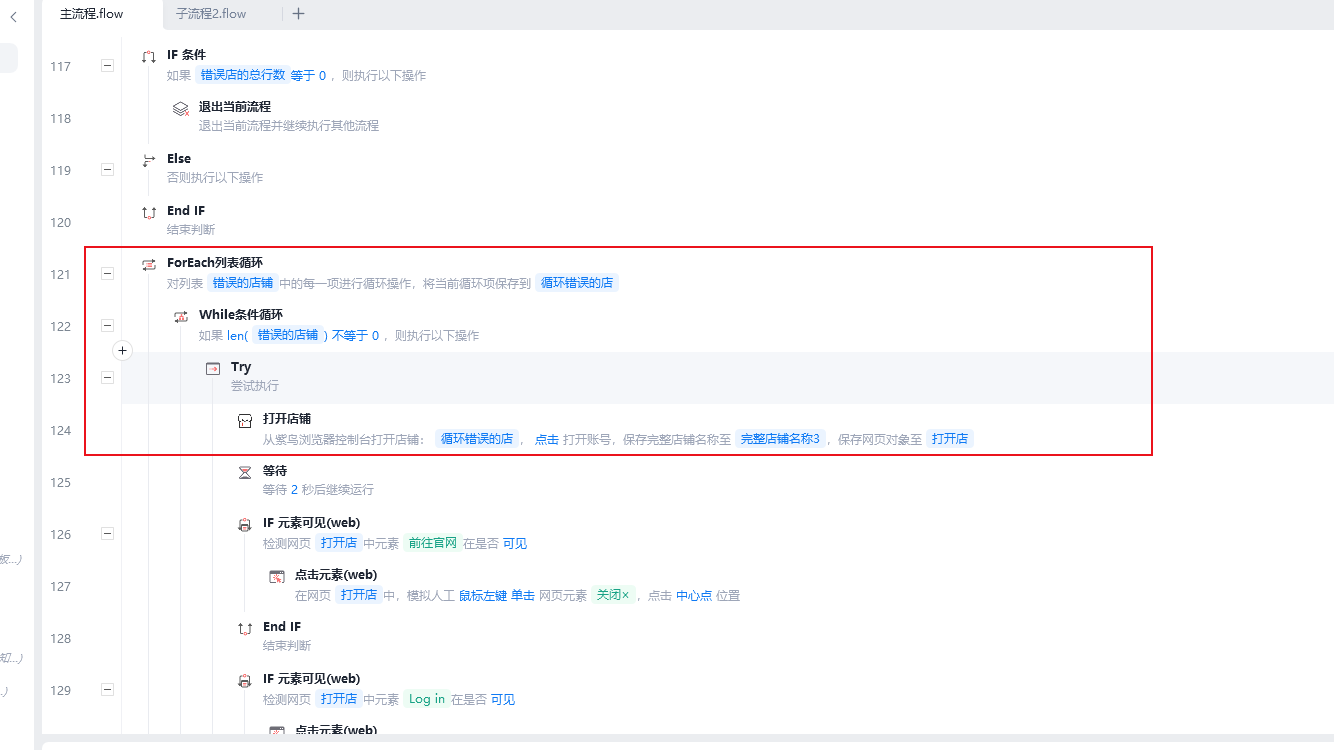Click the 循环错误的店 variable in ForEach step

(x=577, y=283)
